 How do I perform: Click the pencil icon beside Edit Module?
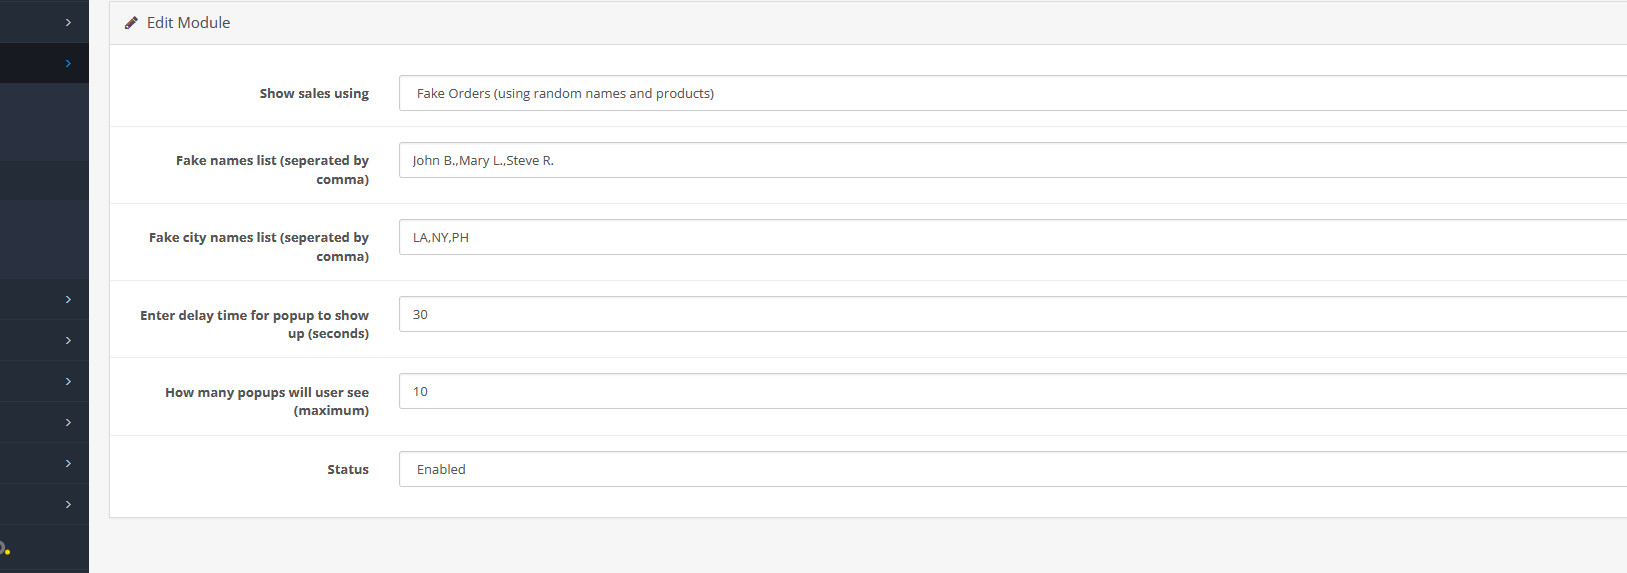coord(131,23)
